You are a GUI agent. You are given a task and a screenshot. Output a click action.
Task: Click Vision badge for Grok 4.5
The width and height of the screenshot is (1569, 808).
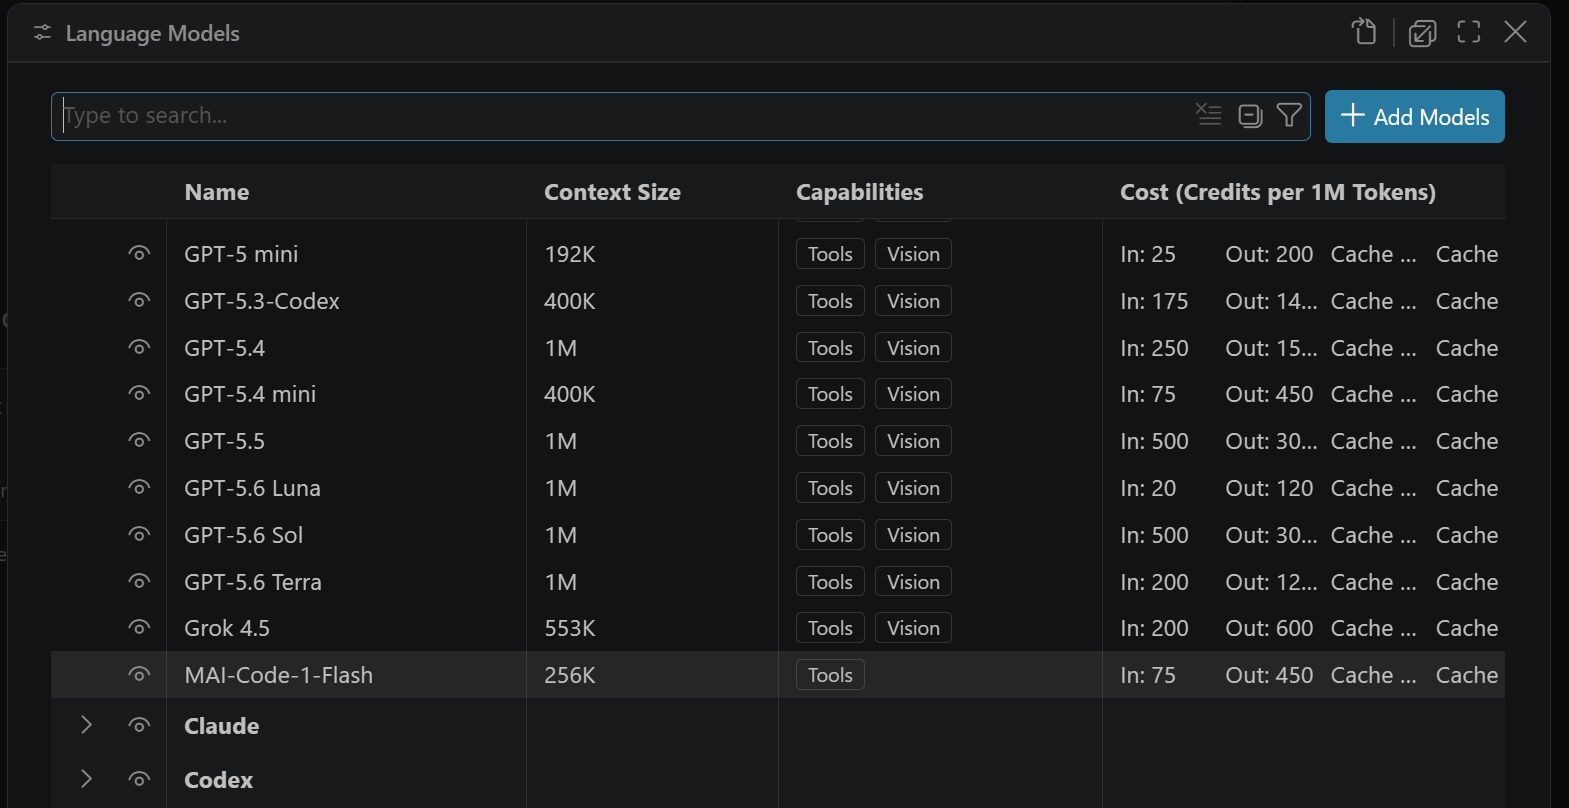913,628
